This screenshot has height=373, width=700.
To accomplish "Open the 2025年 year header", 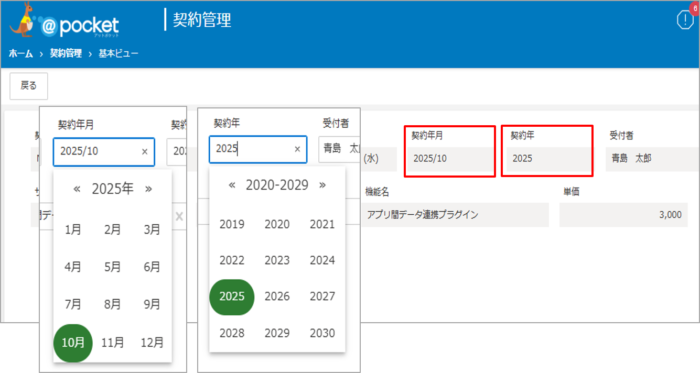I will (112, 189).
